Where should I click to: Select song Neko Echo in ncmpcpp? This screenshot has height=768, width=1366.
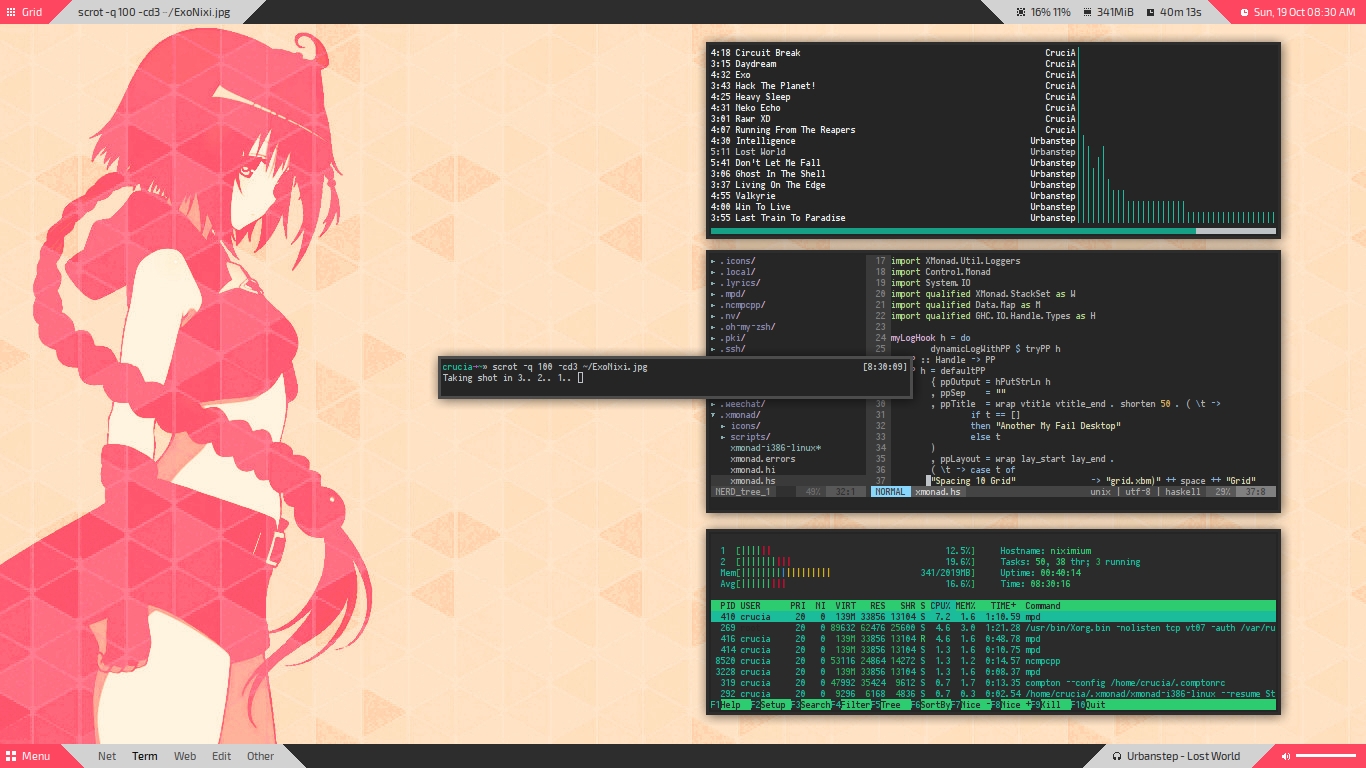pos(893,108)
